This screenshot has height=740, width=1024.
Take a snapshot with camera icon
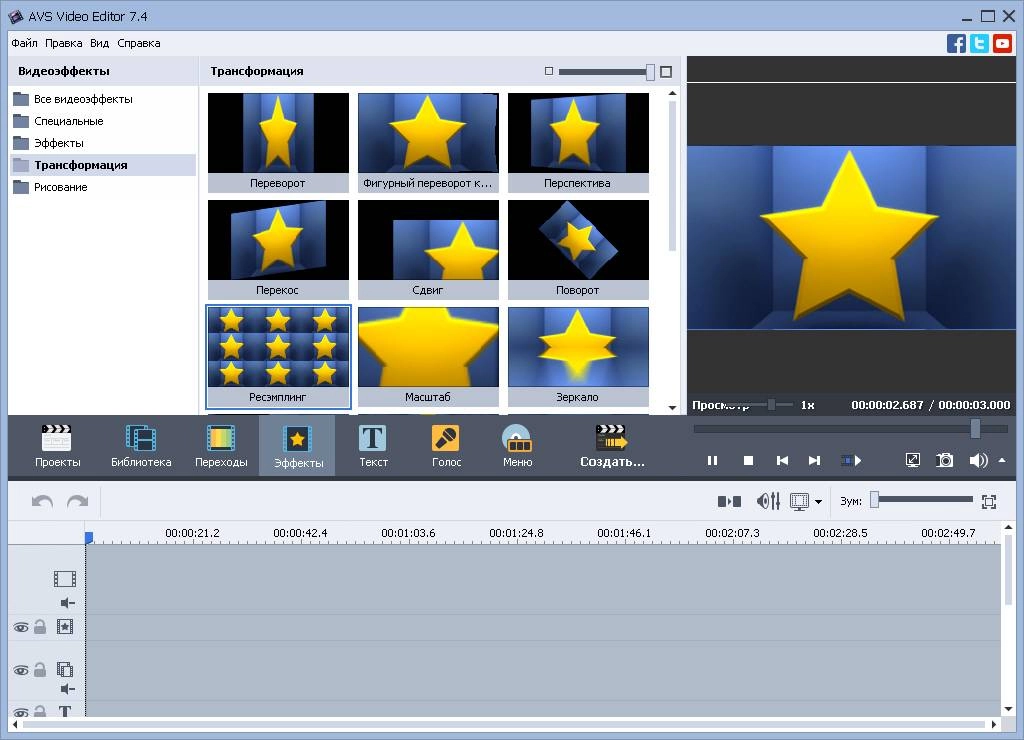pyautogui.click(x=944, y=460)
